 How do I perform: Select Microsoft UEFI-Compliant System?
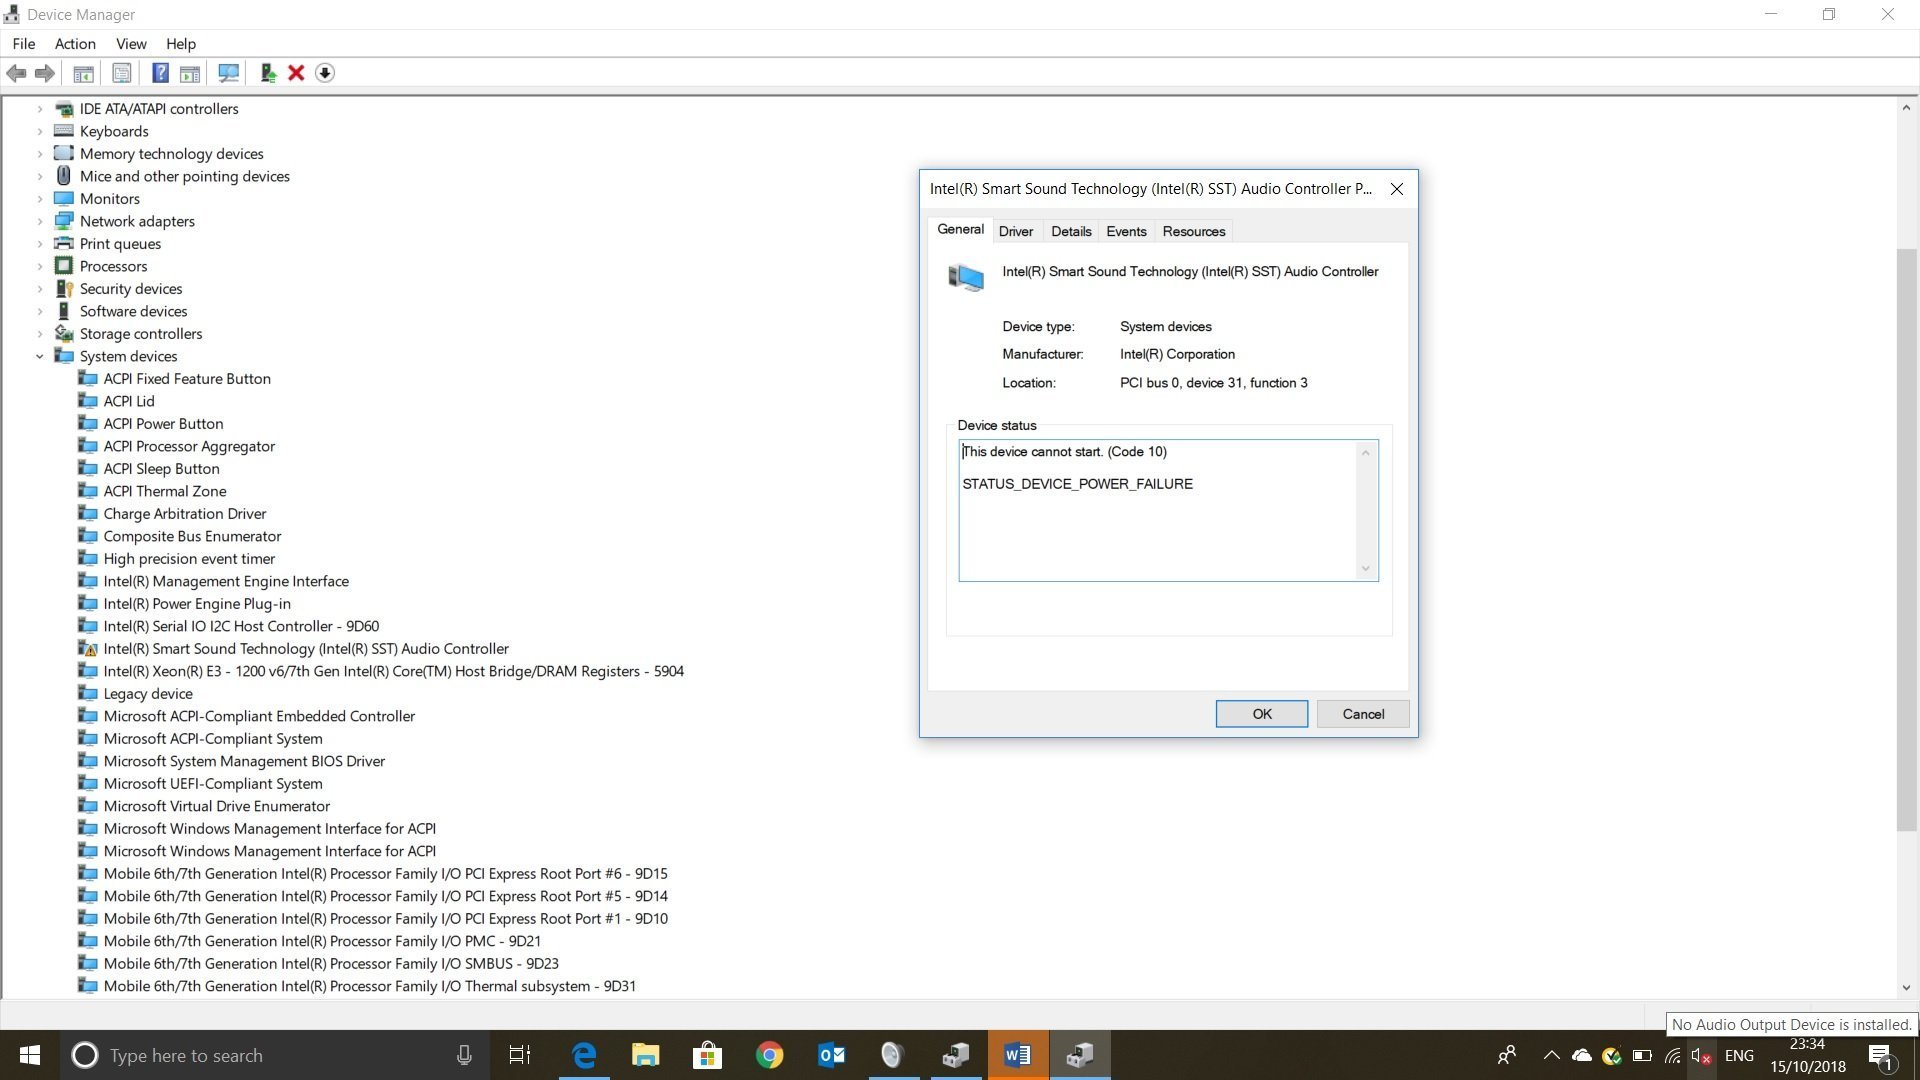click(x=213, y=784)
